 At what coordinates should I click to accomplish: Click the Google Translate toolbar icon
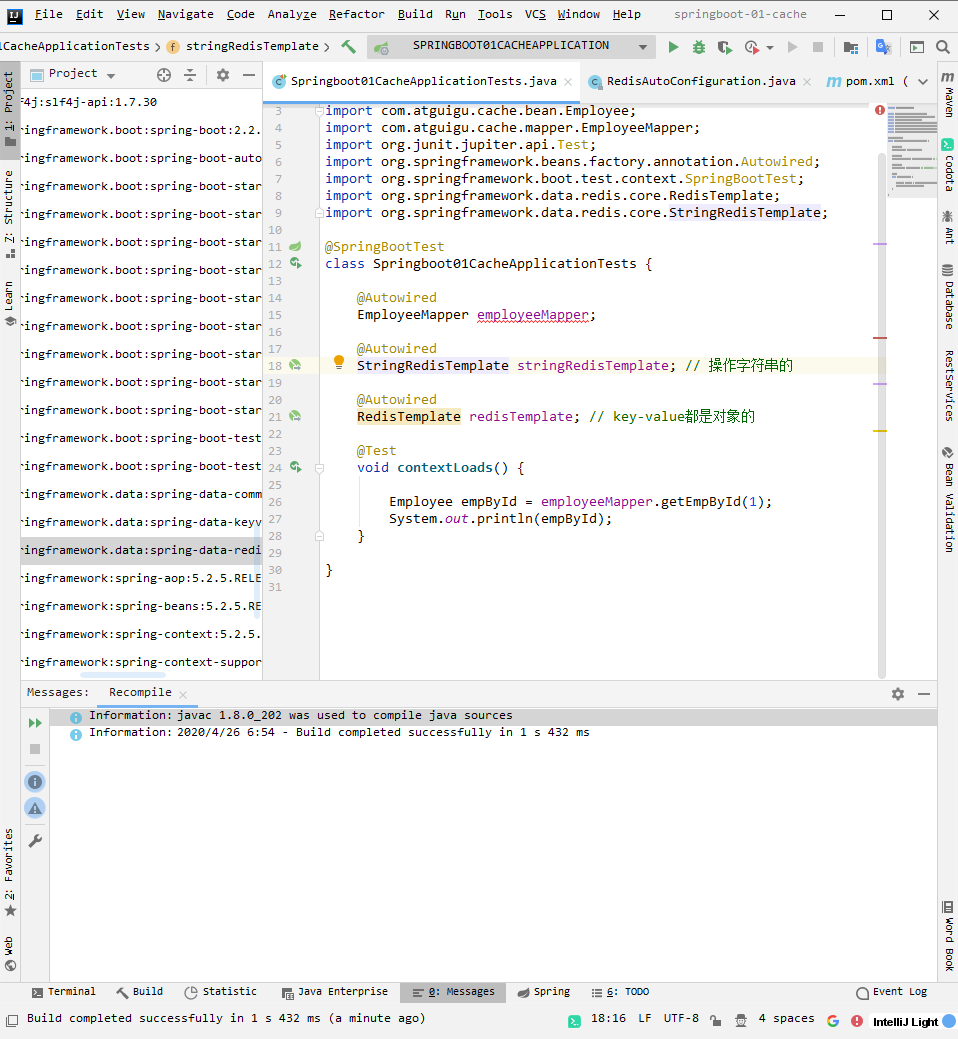[883, 46]
